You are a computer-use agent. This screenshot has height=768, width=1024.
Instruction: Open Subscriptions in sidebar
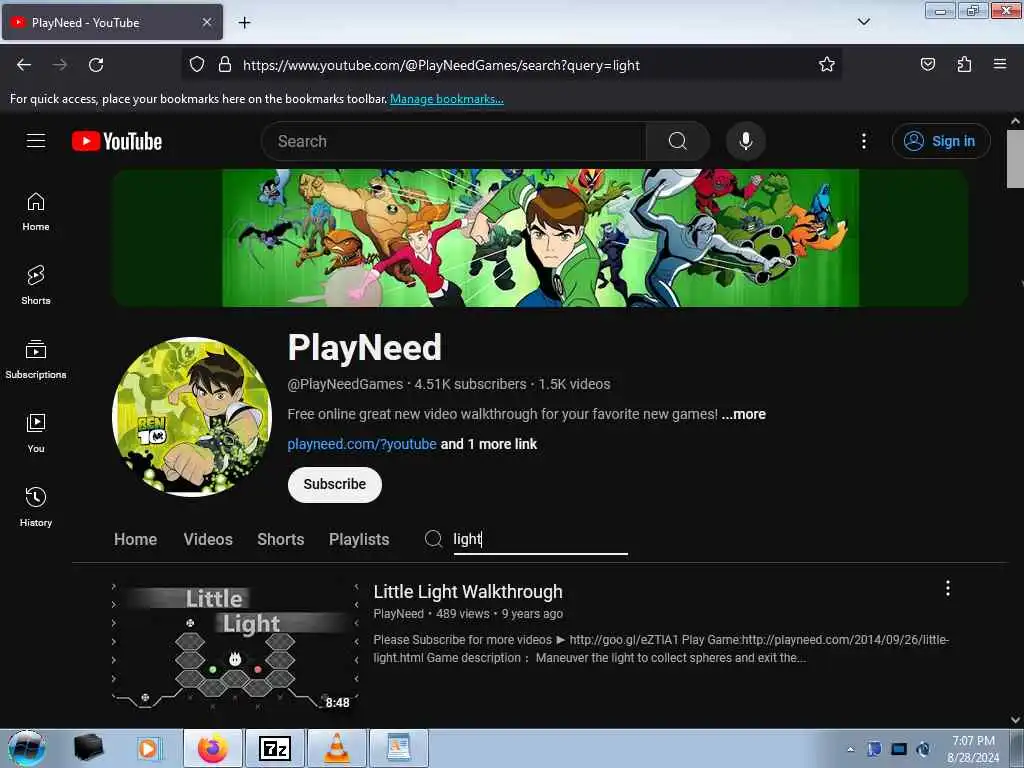[36, 359]
